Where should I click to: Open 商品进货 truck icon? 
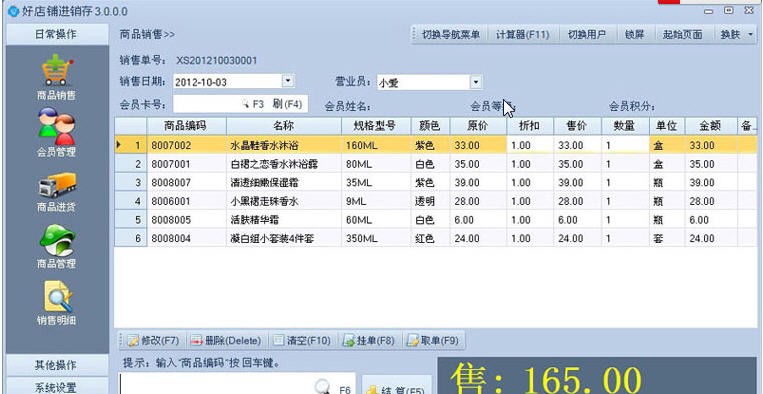(x=57, y=185)
